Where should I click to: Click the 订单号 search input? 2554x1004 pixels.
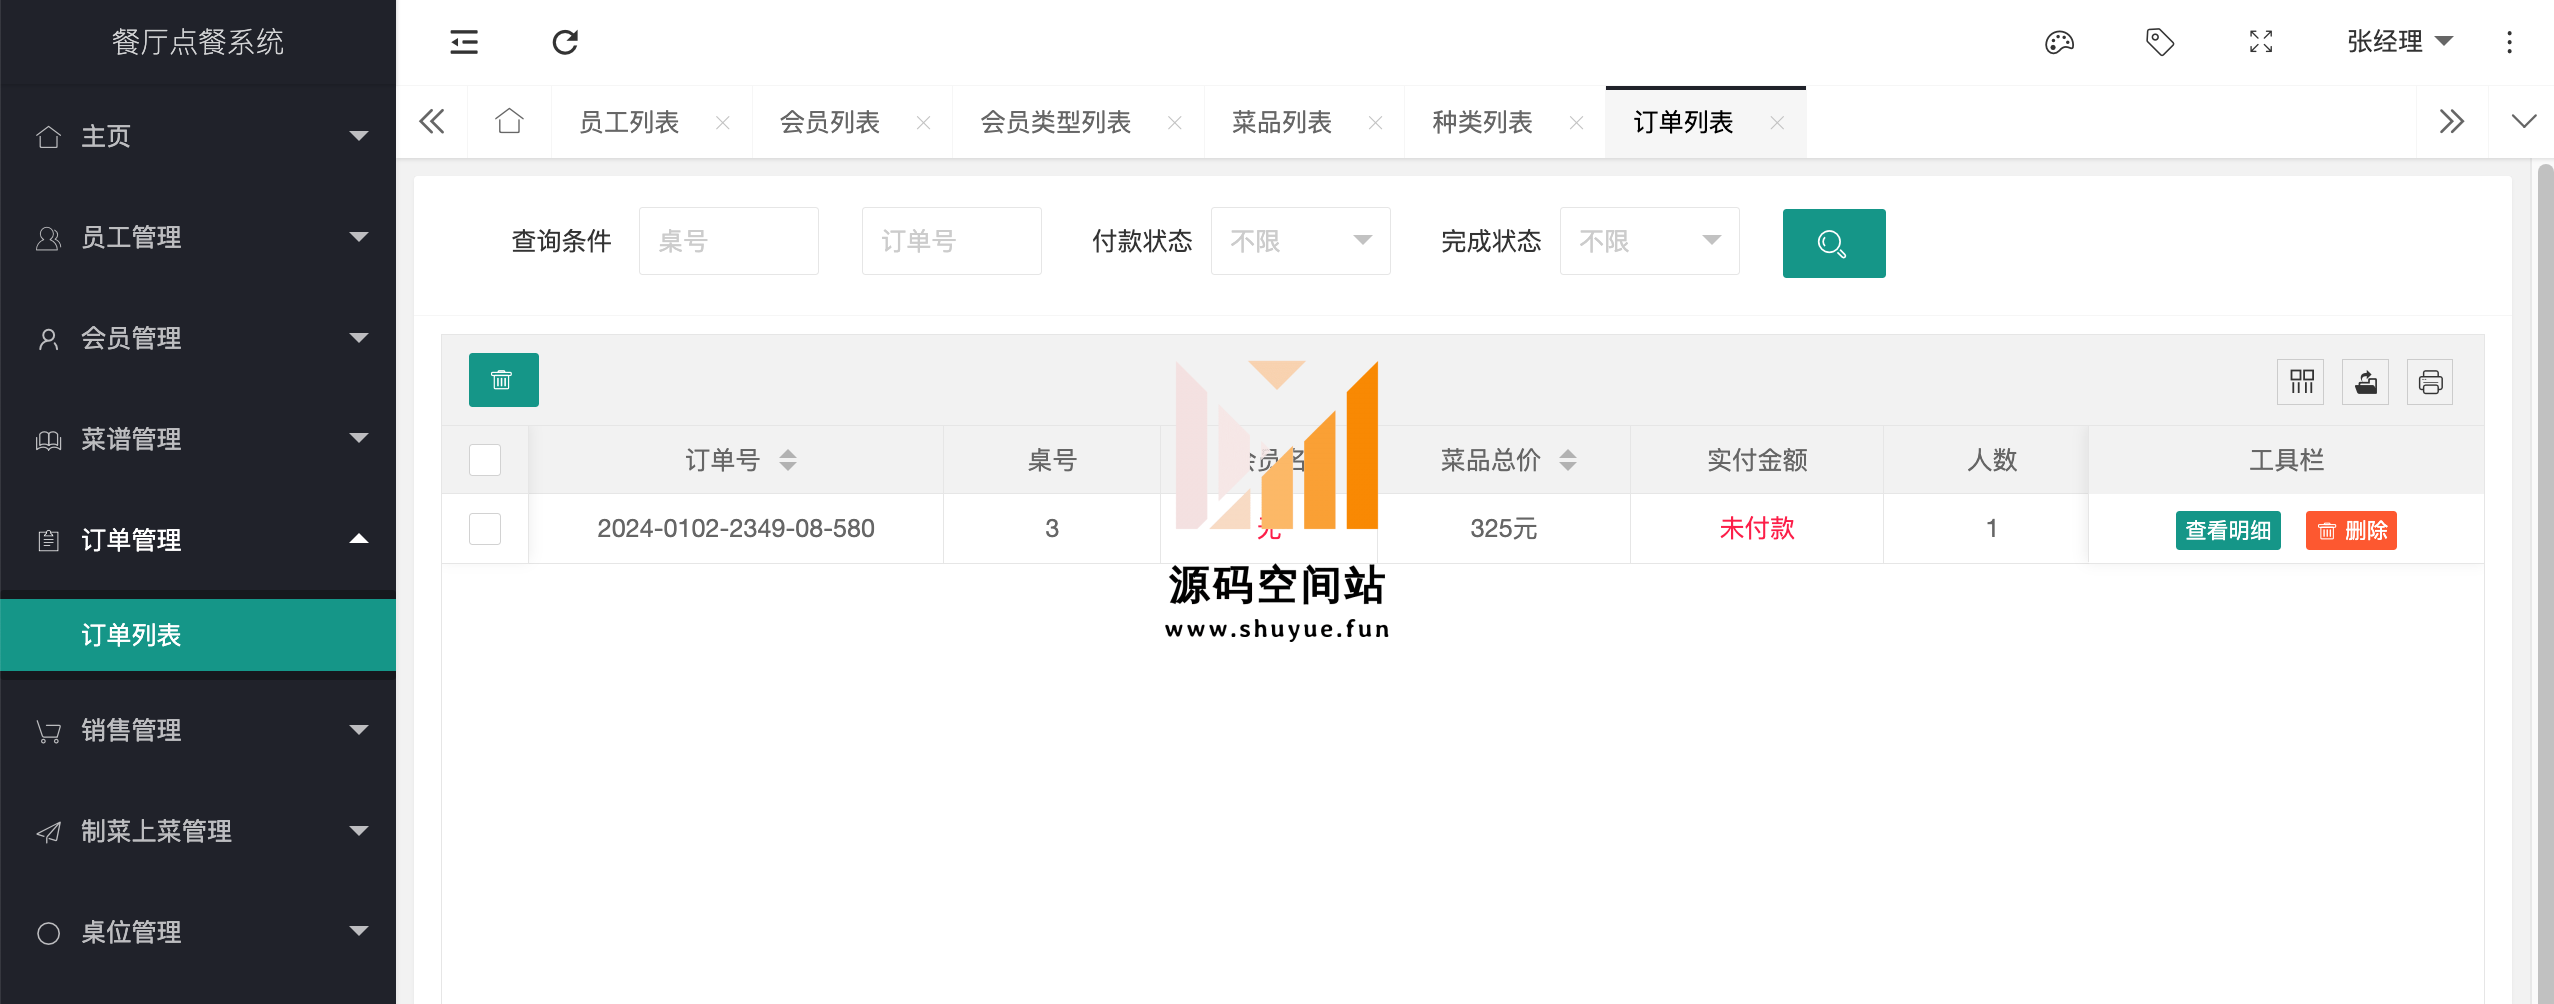[952, 241]
